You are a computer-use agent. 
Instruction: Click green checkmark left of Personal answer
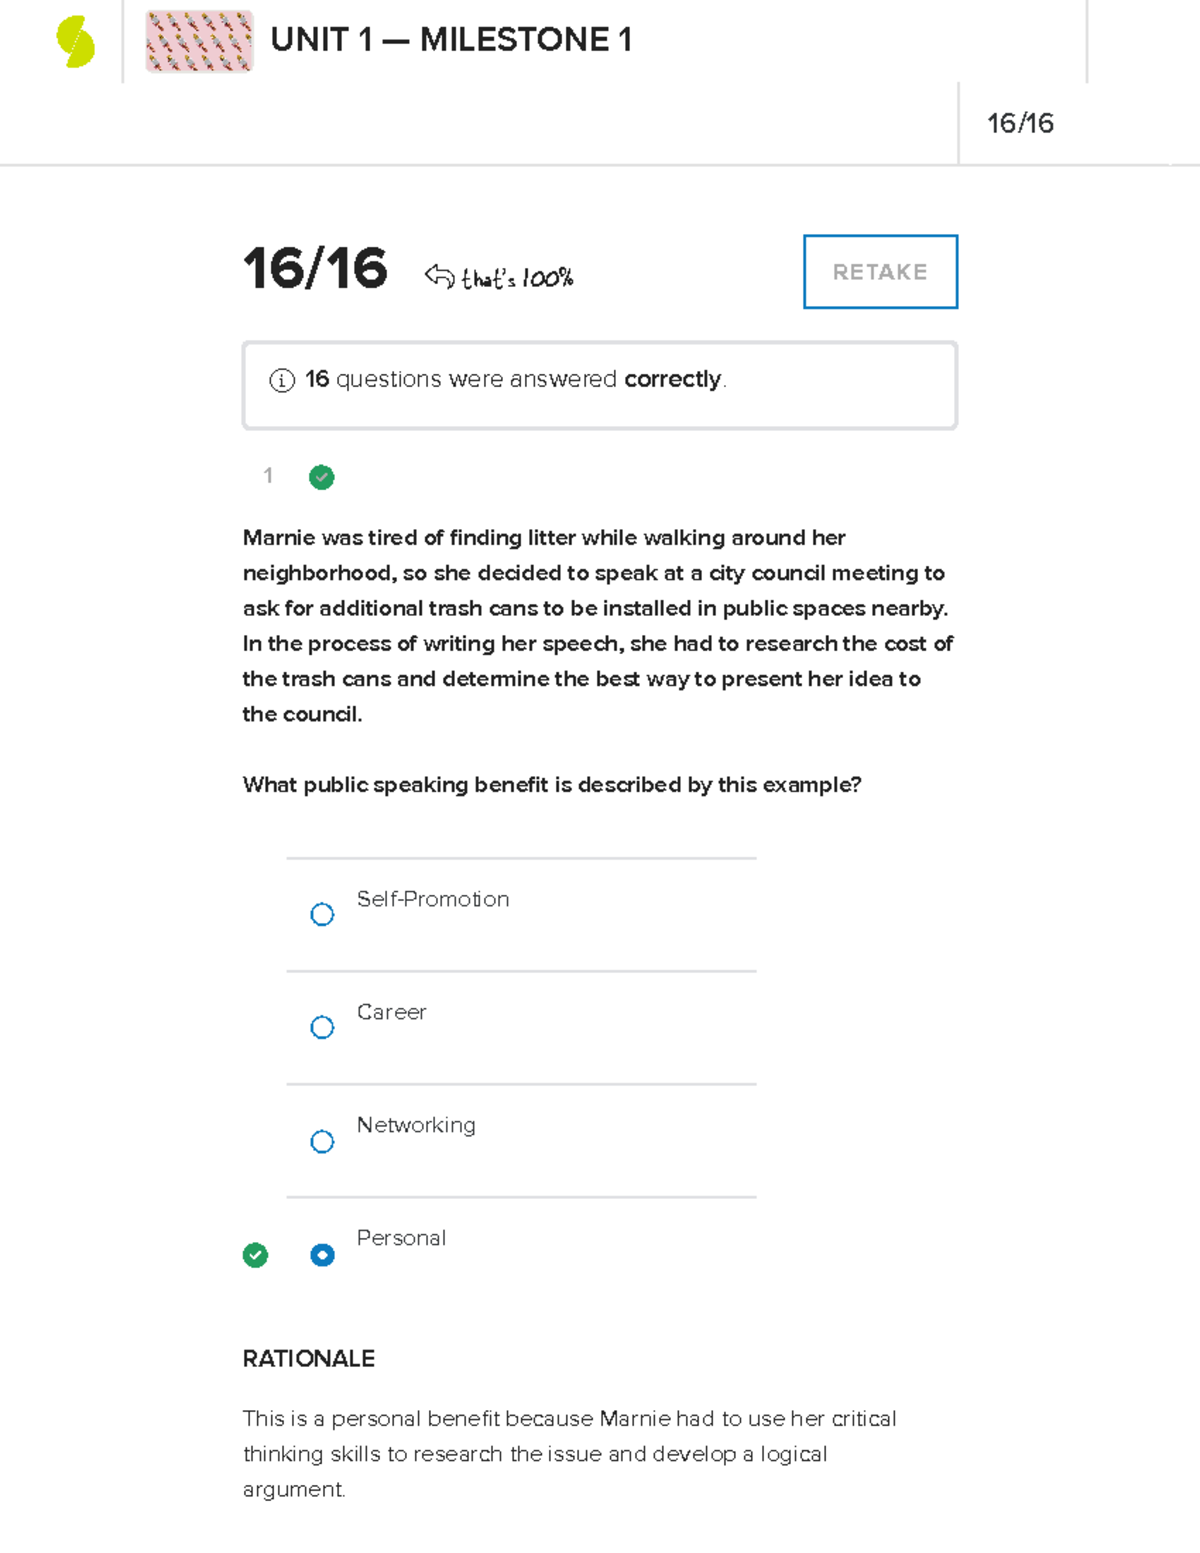(255, 1255)
